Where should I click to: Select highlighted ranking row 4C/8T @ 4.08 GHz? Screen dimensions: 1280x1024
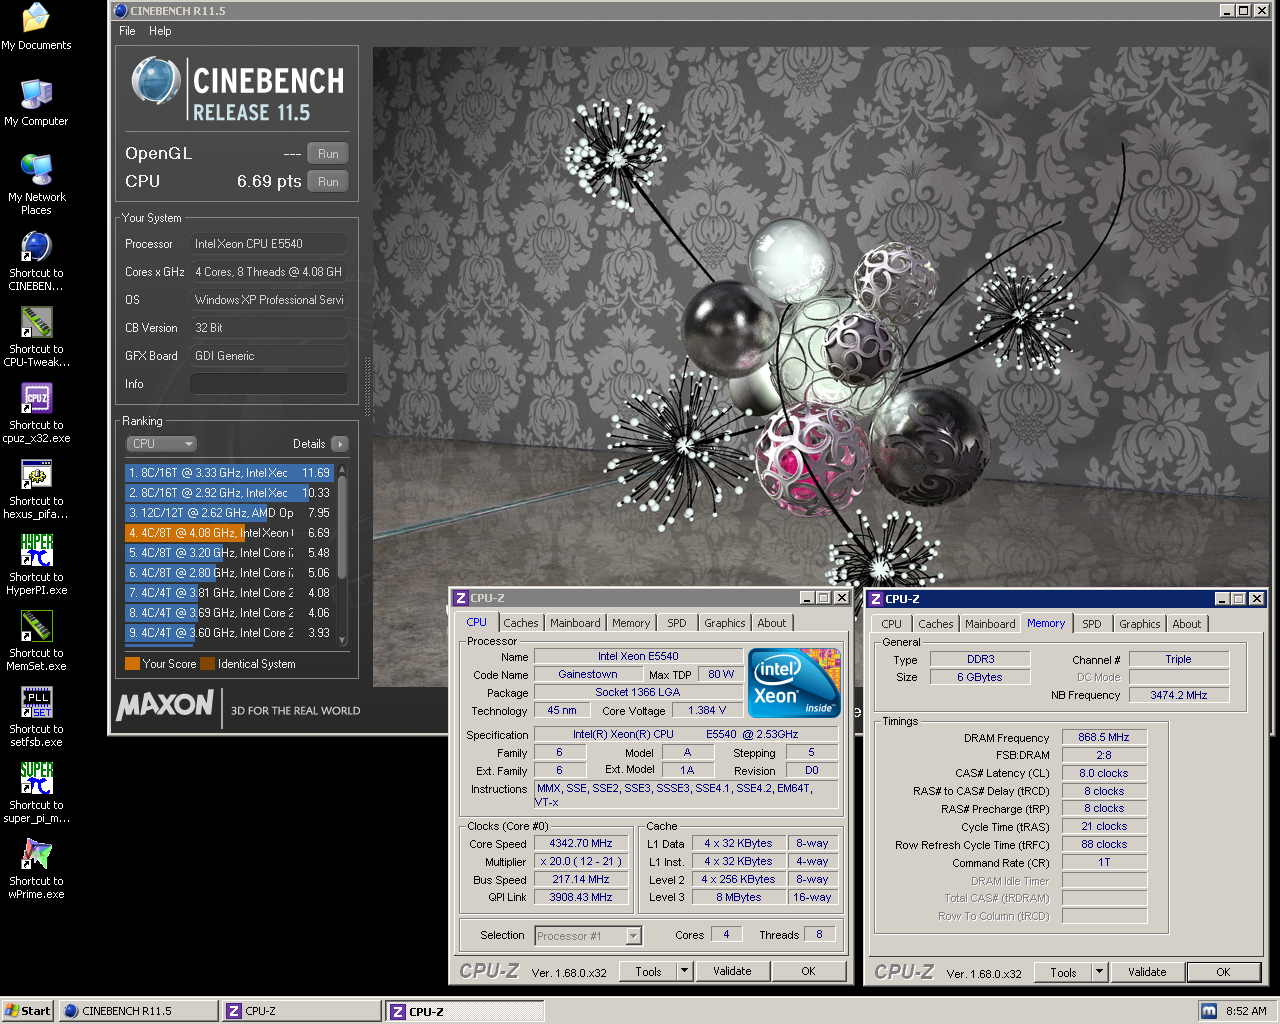coord(229,533)
